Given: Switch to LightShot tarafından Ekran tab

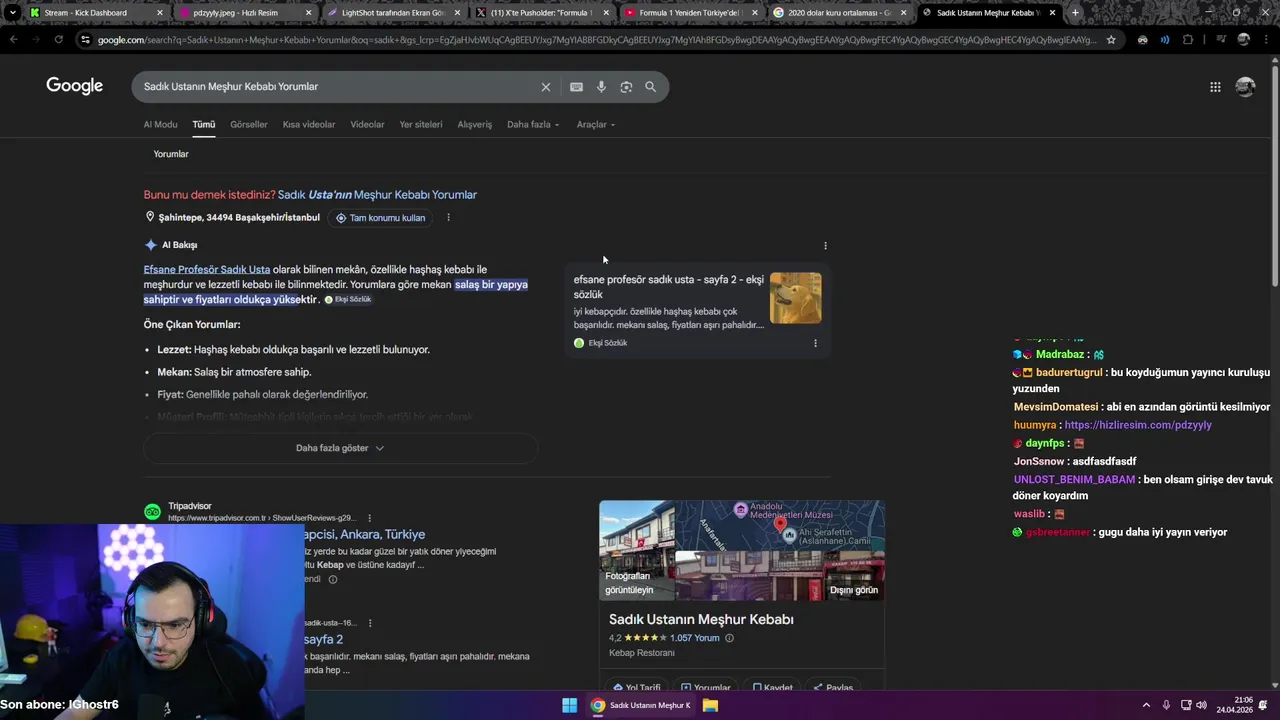Looking at the screenshot, I should pos(392,13).
